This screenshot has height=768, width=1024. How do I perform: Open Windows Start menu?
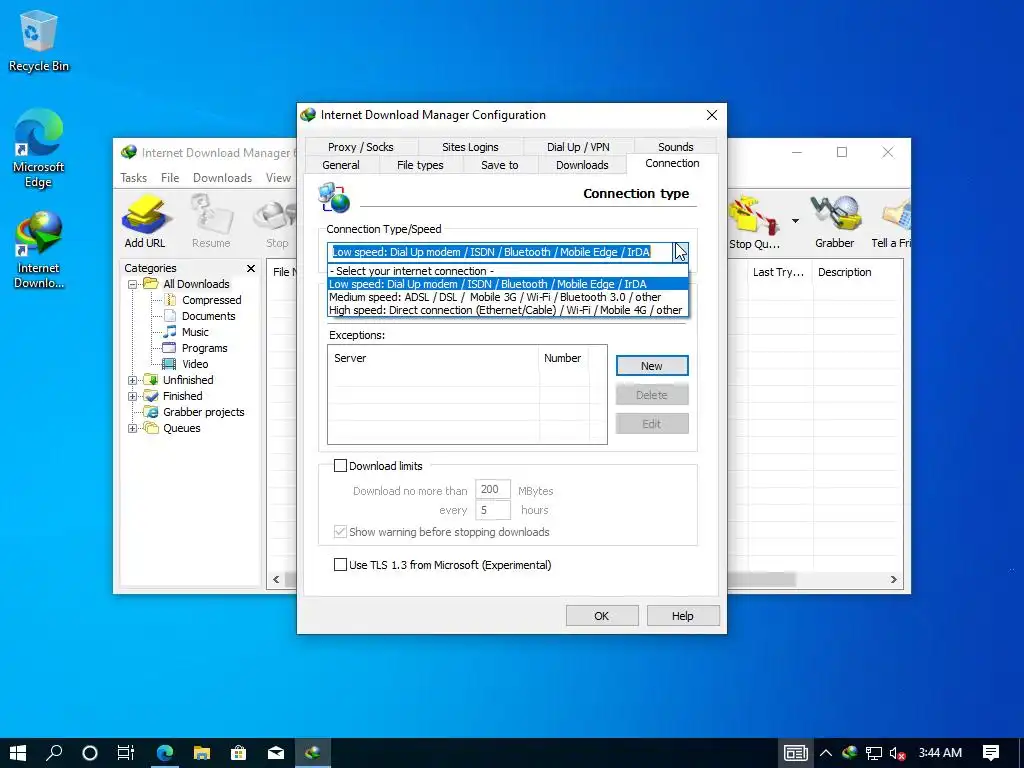[18, 753]
